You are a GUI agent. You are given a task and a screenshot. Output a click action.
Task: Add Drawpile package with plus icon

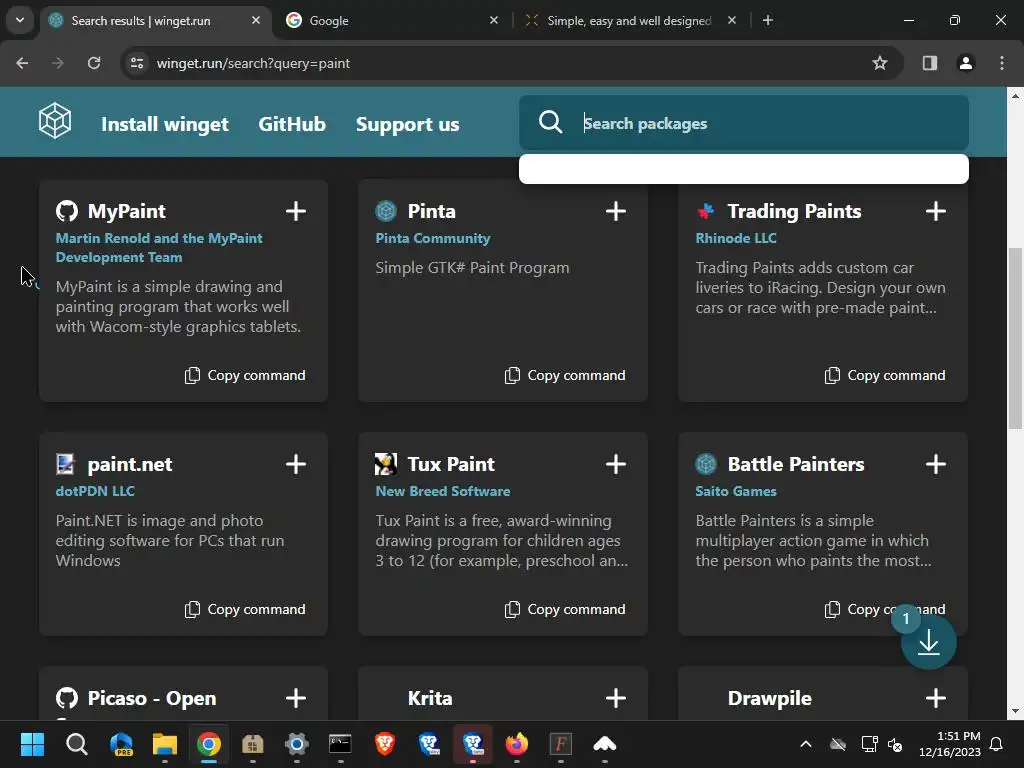click(936, 698)
